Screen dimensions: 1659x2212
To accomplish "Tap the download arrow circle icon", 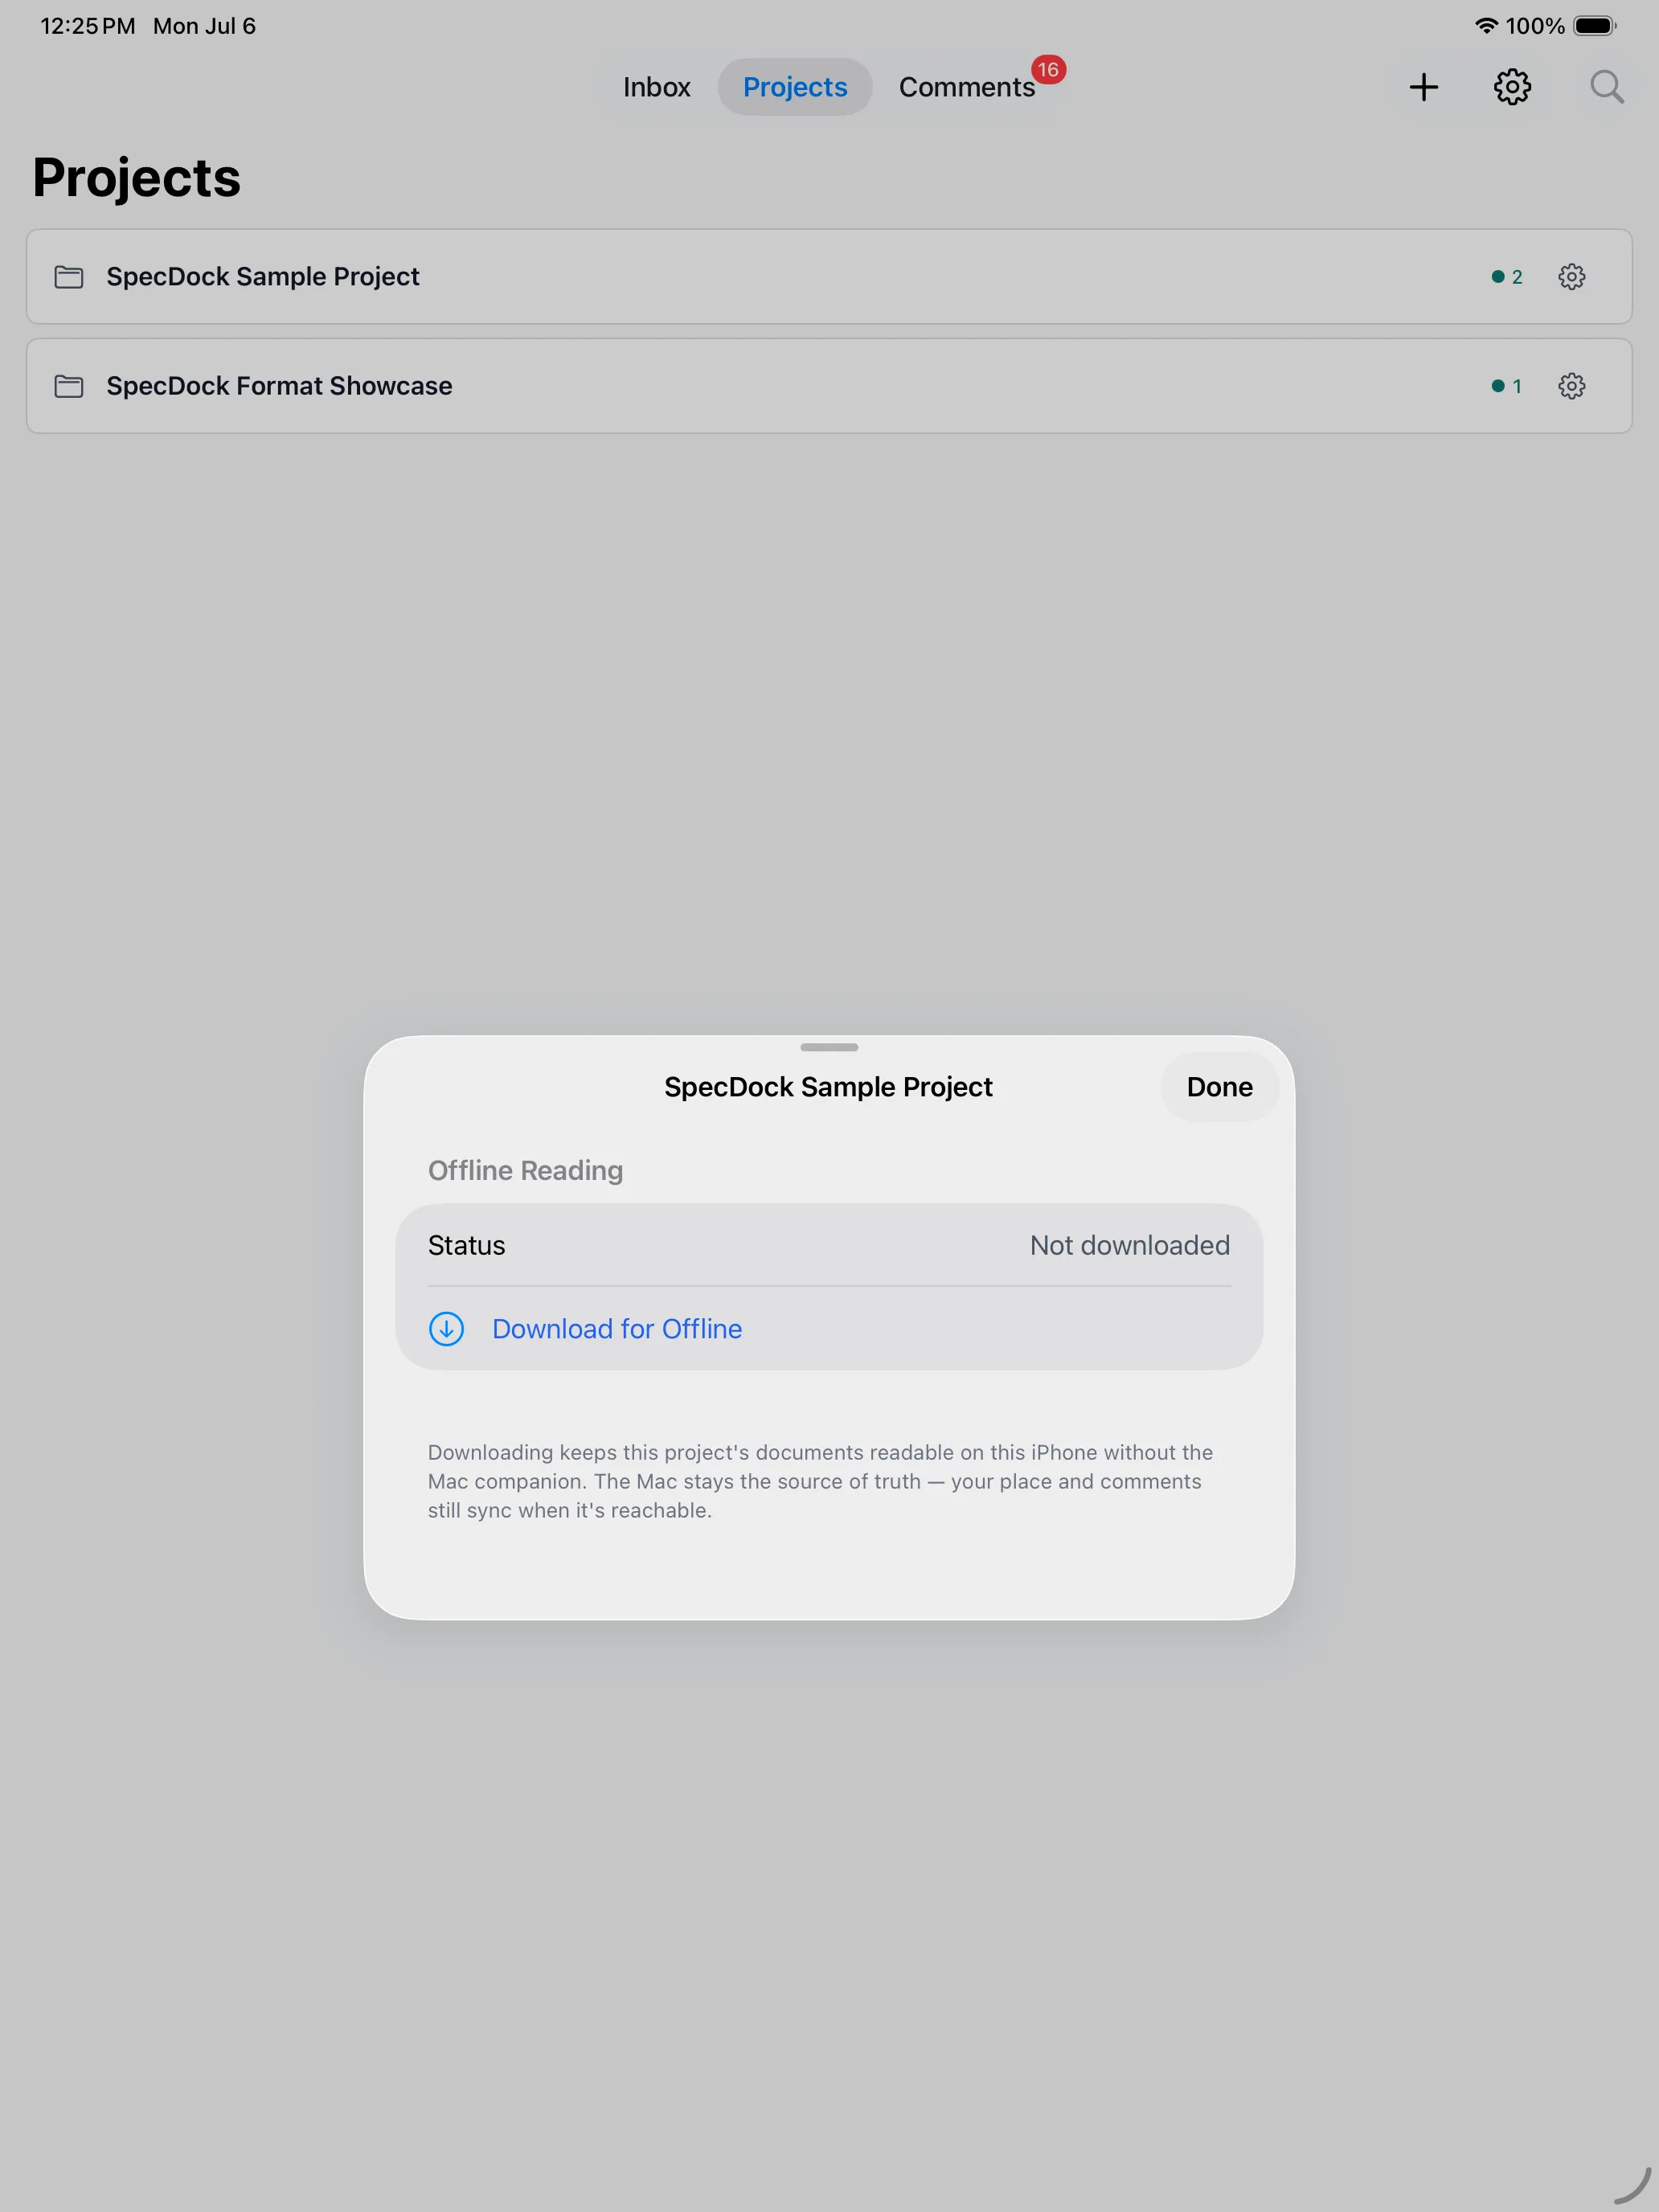I will tap(446, 1329).
